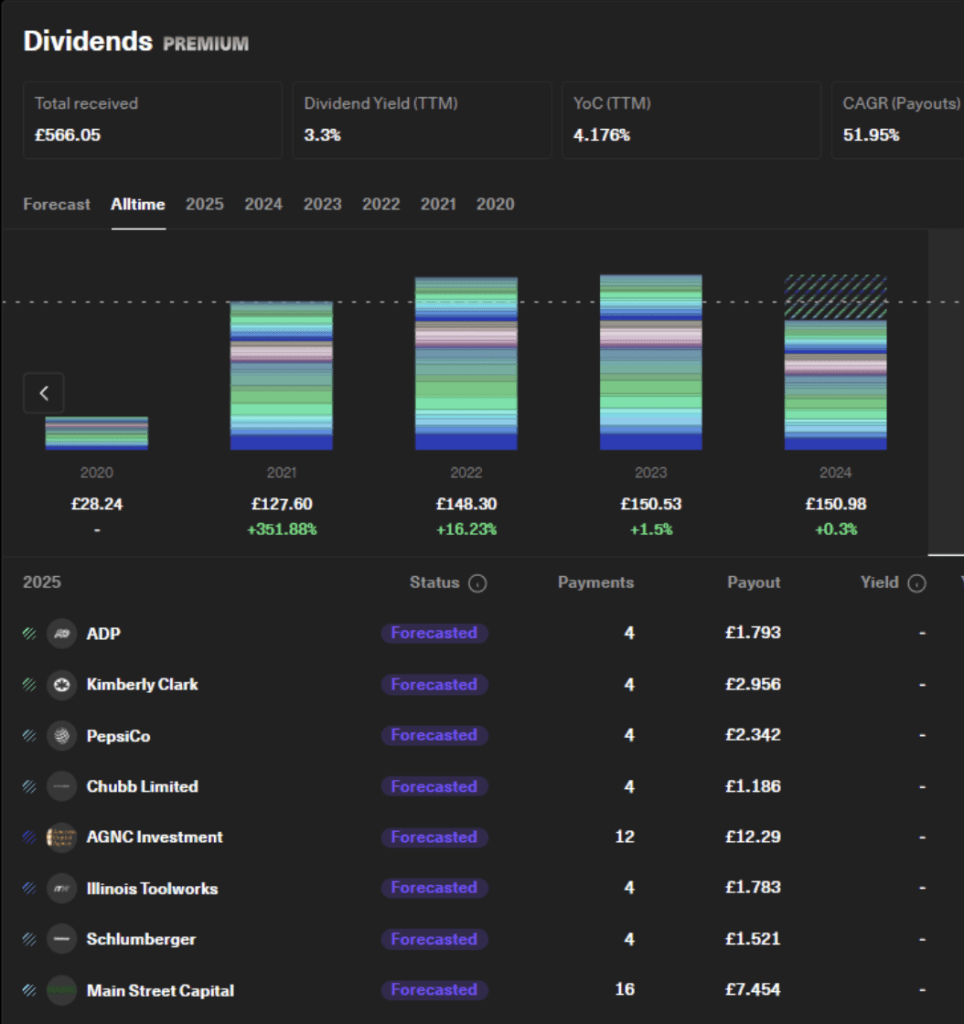Click the AGNC Investment logo icon
This screenshot has width=964, height=1024.
62,837
